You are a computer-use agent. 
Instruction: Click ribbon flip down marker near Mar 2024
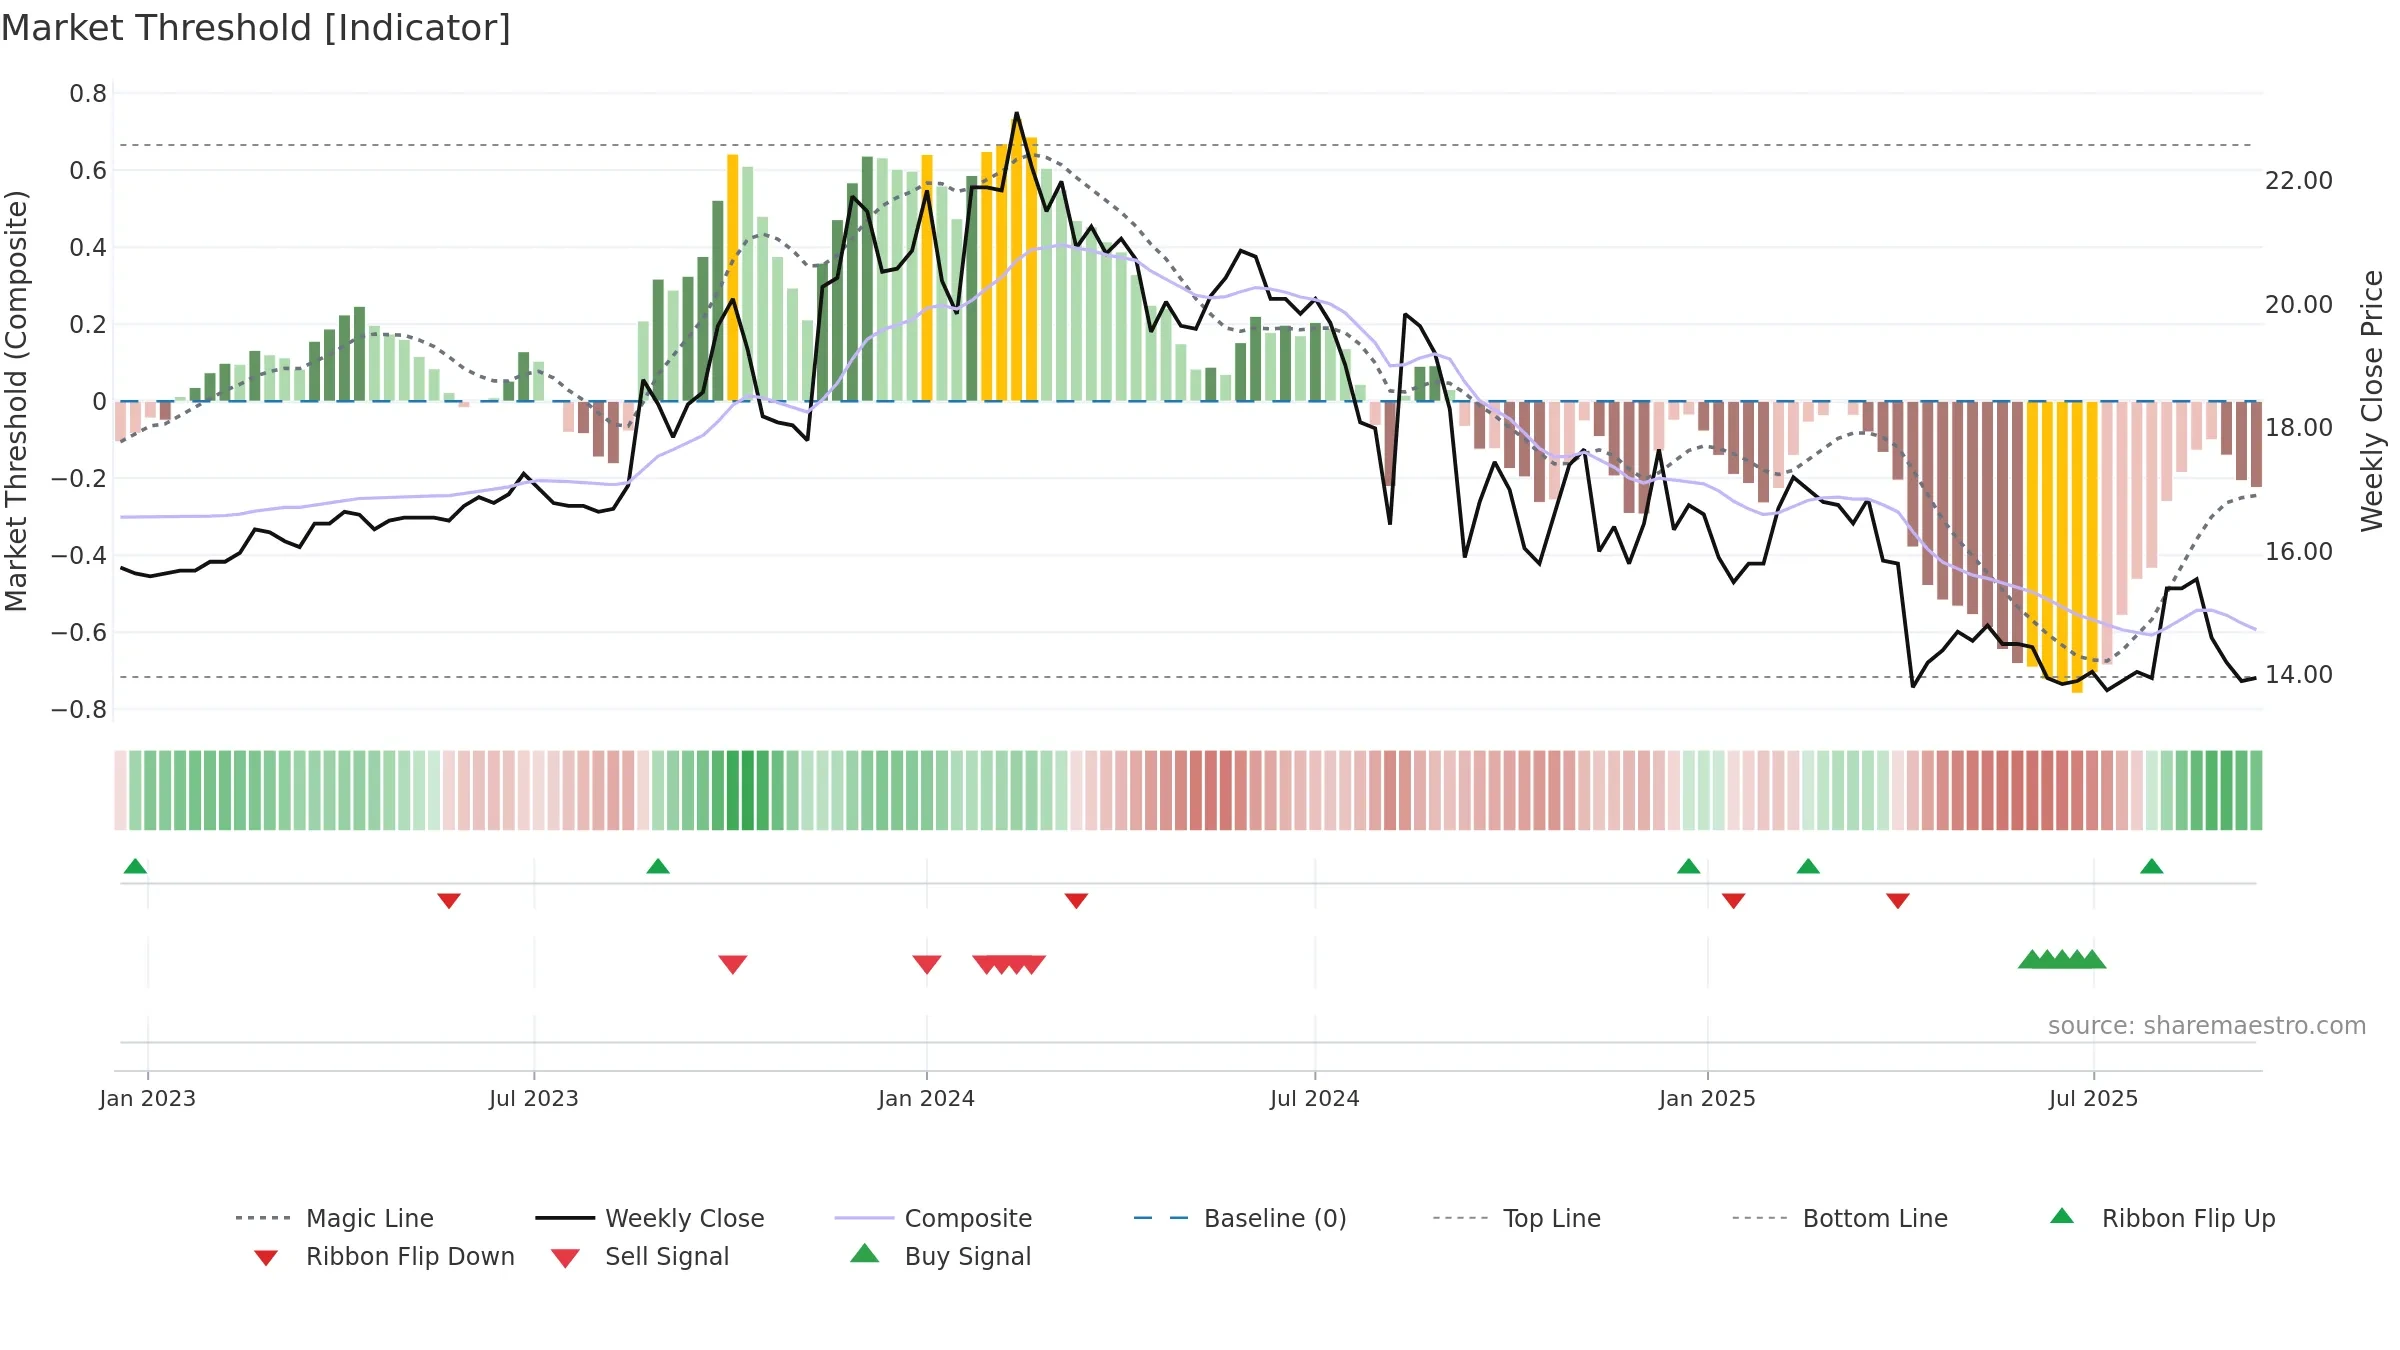coord(1076,901)
